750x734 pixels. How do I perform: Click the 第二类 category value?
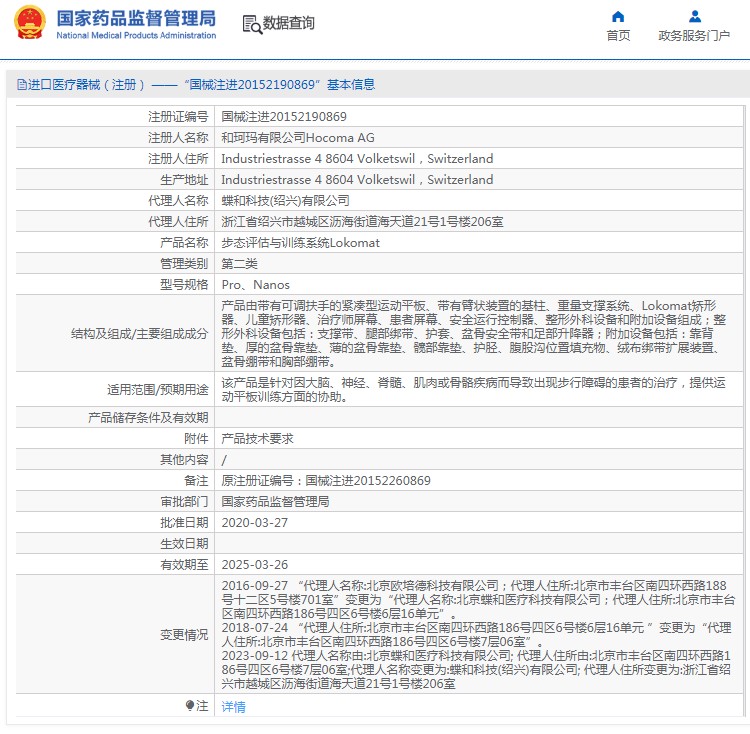pos(240,264)
